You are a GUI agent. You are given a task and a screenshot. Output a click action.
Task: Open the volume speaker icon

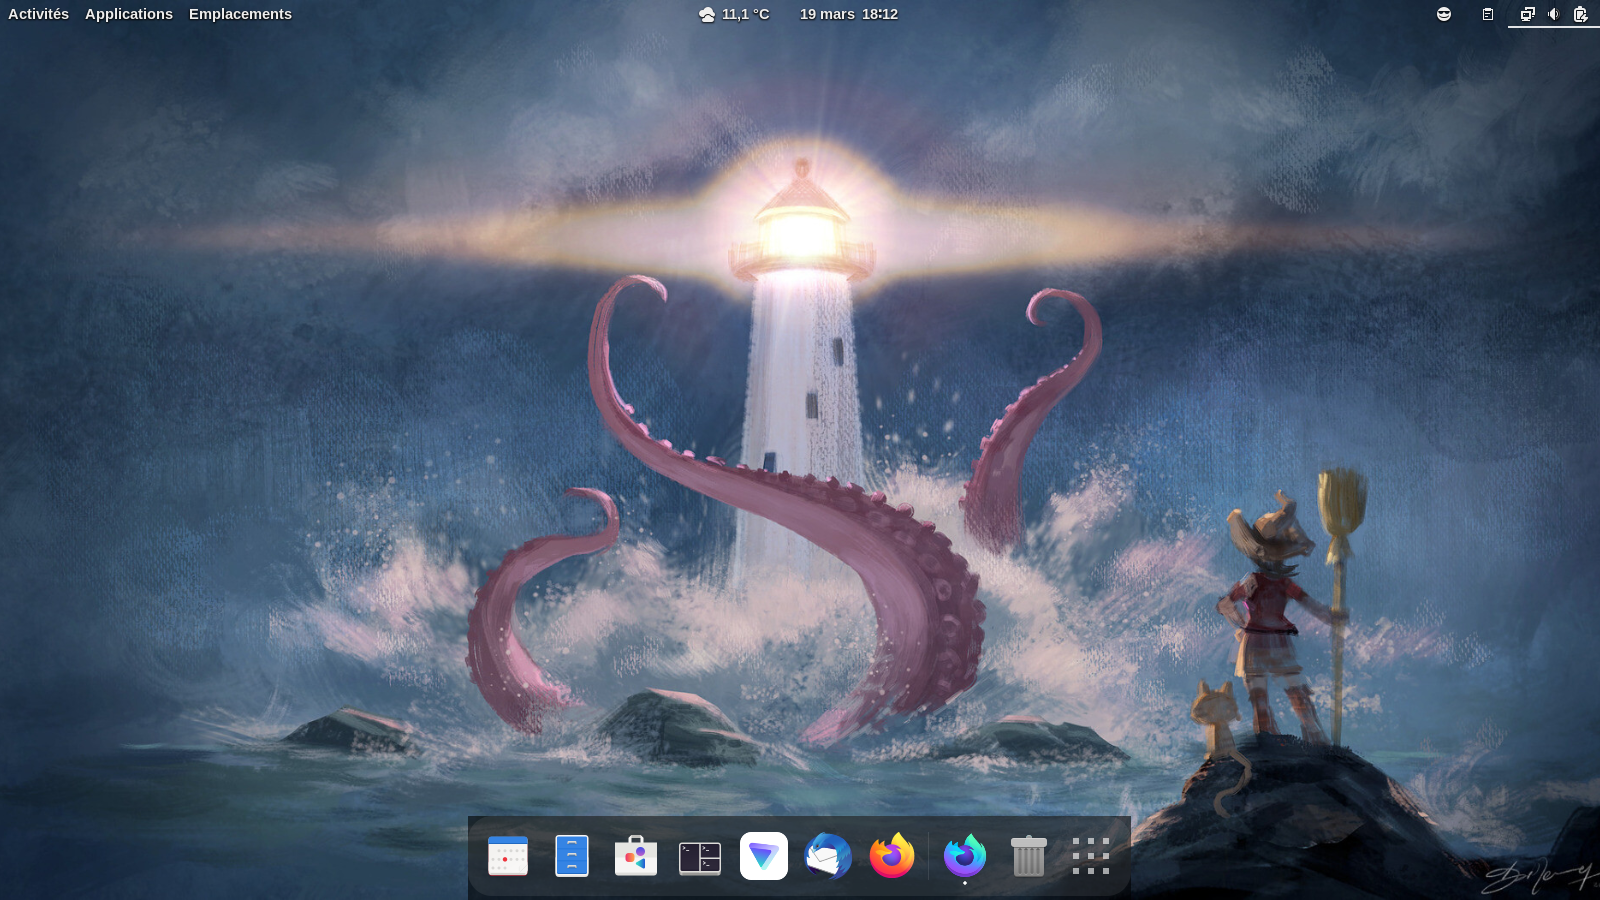[x=1554, y=14]
